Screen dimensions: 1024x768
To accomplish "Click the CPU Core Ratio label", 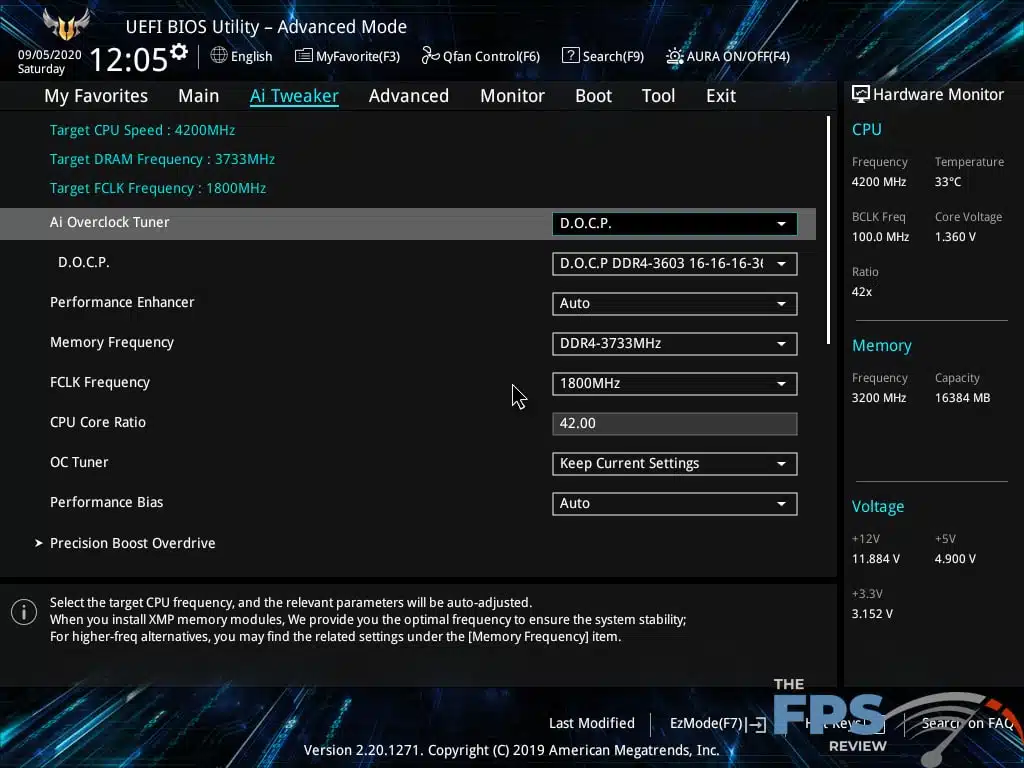I will [98, 423].
